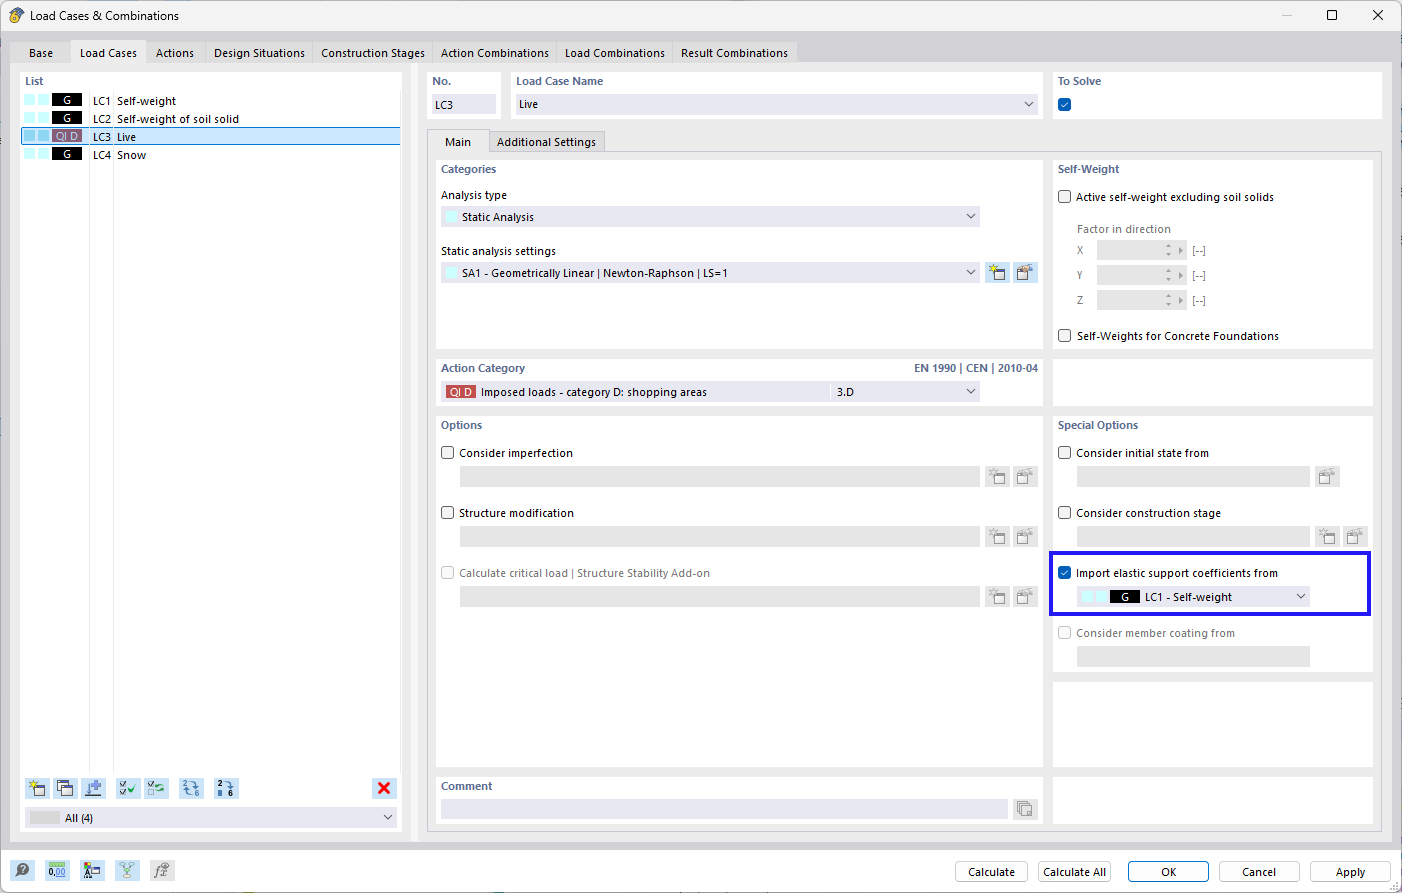Toggle Consider initial state from

[x=1065, y=453]
